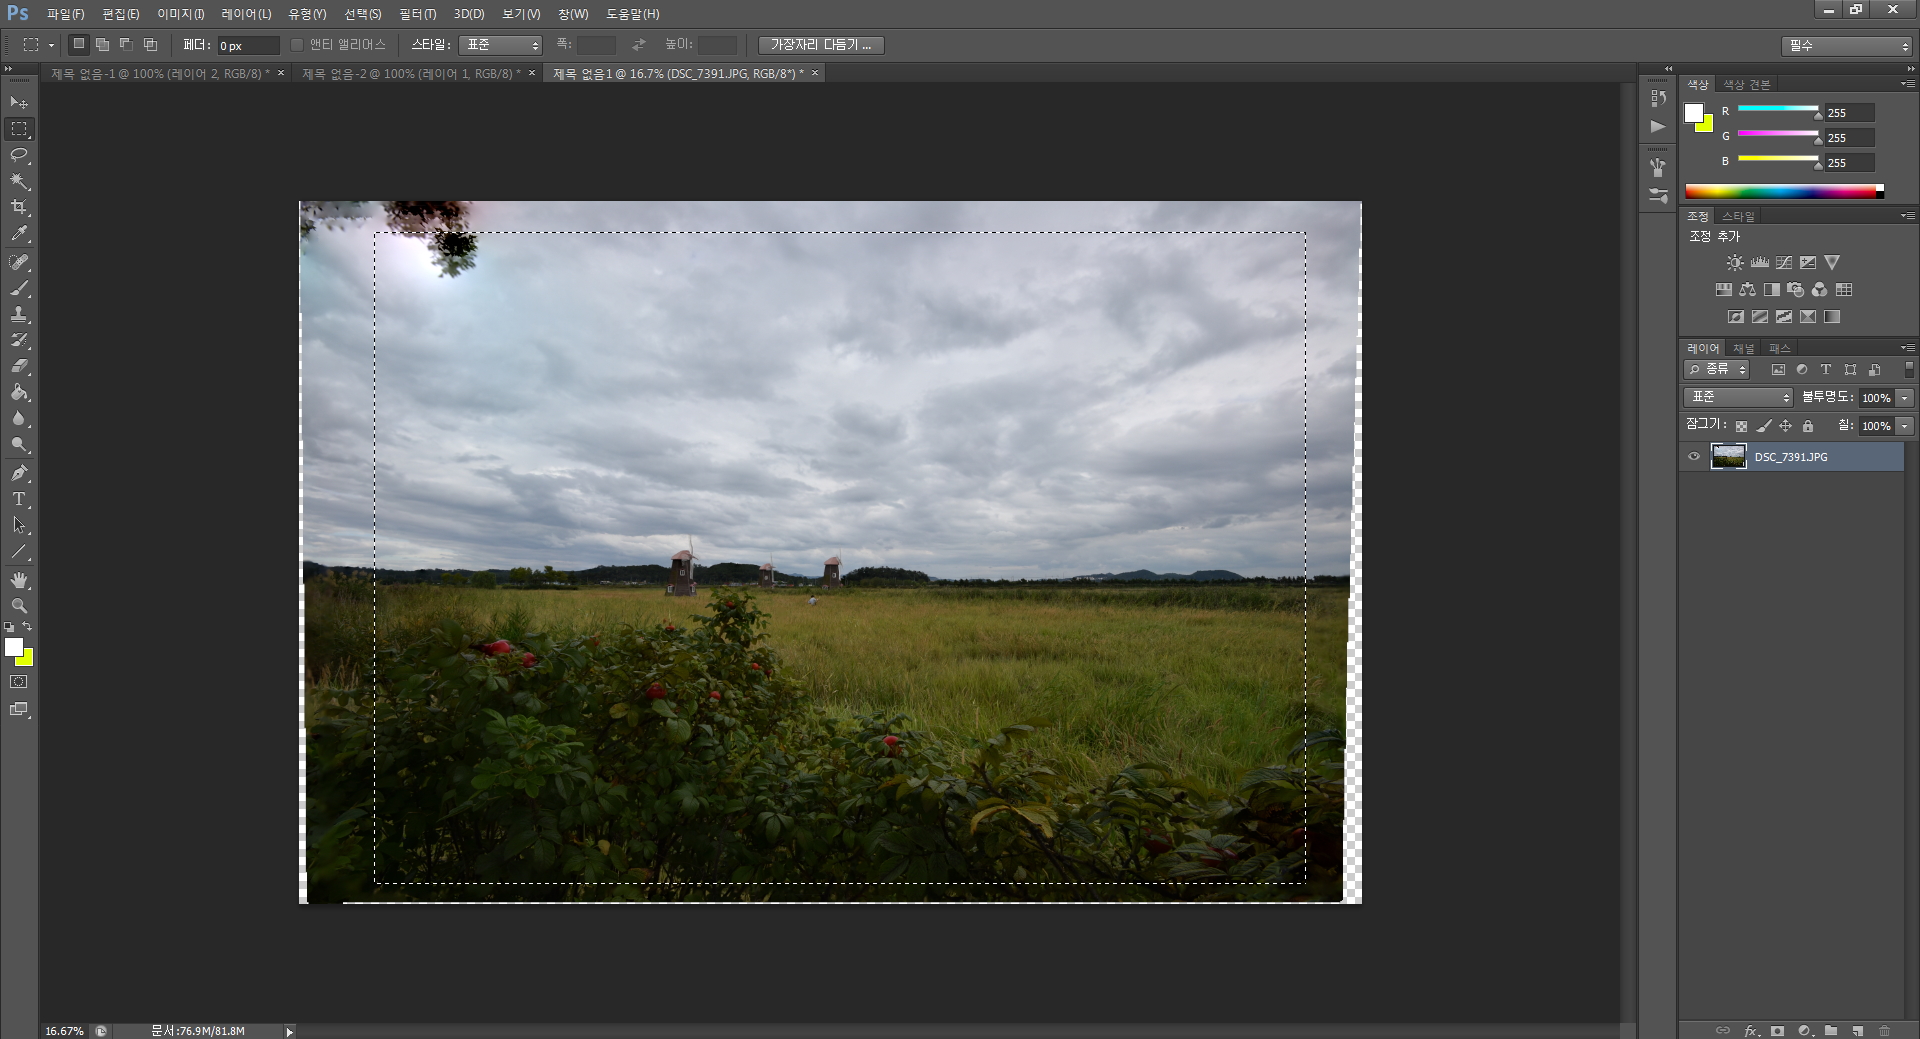Click the Refine Edge button
Screen dimensions: 1920x1039
coord(821,45)
